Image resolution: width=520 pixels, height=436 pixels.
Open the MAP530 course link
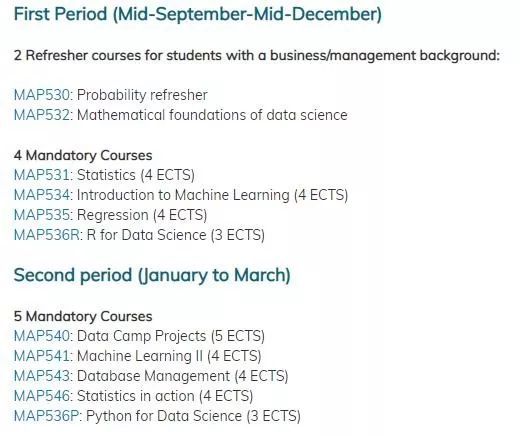pyautogui.click(x=42, y=95)
